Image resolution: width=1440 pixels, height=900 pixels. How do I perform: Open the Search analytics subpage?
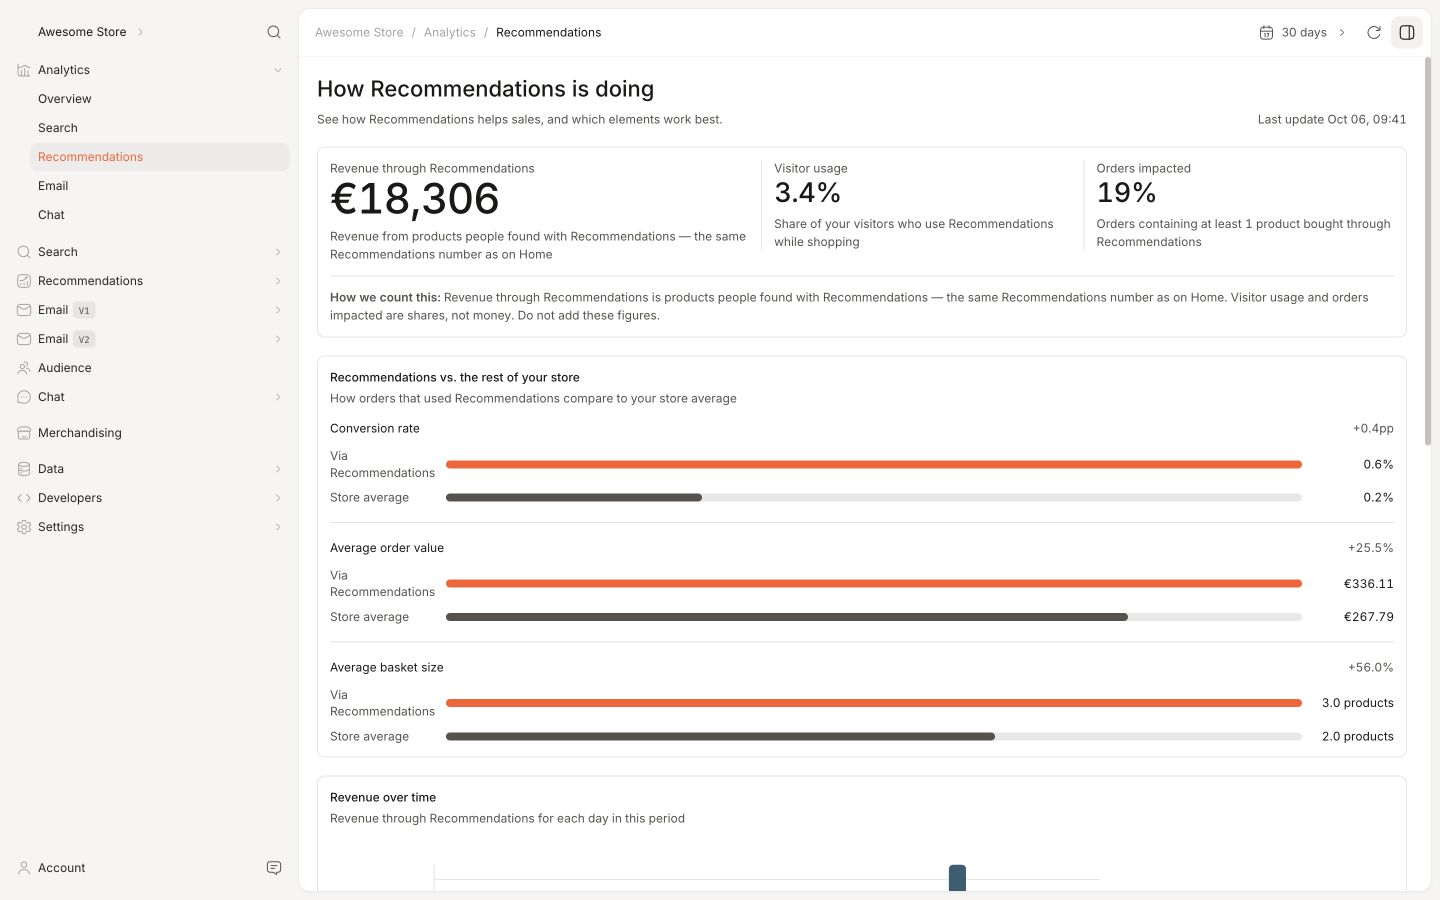coord(160,128)
